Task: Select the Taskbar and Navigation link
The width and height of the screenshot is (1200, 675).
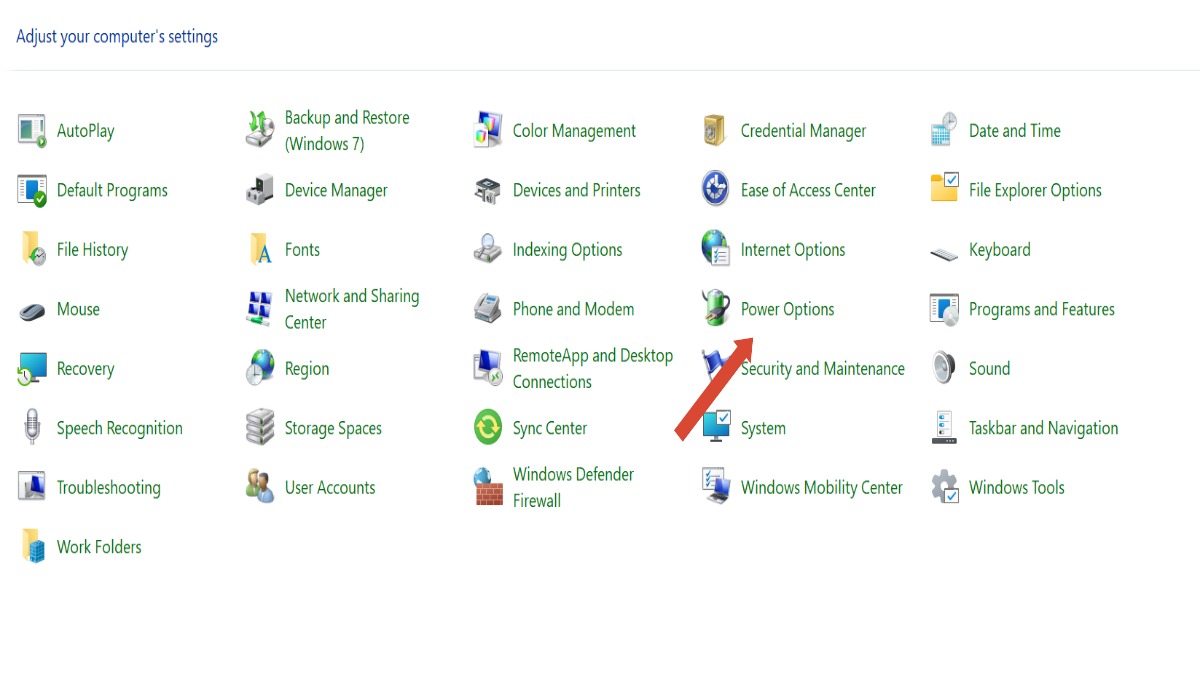Action: pyautogui.click(x=1044, y=428)
